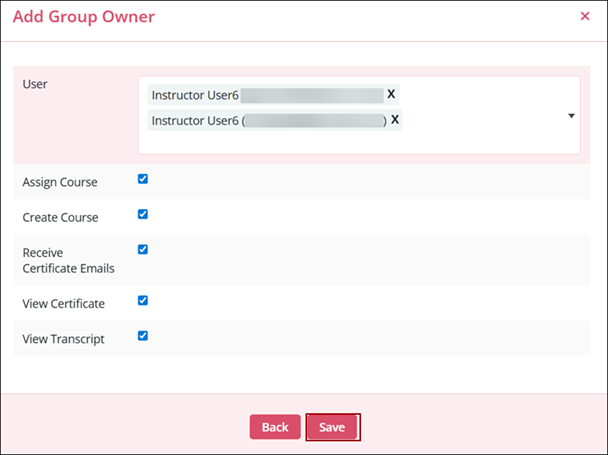Viewport: 608px width, 455px height.
Task: Uncheck the View Certificate checkbox
Action: click(x=143, y=300)
